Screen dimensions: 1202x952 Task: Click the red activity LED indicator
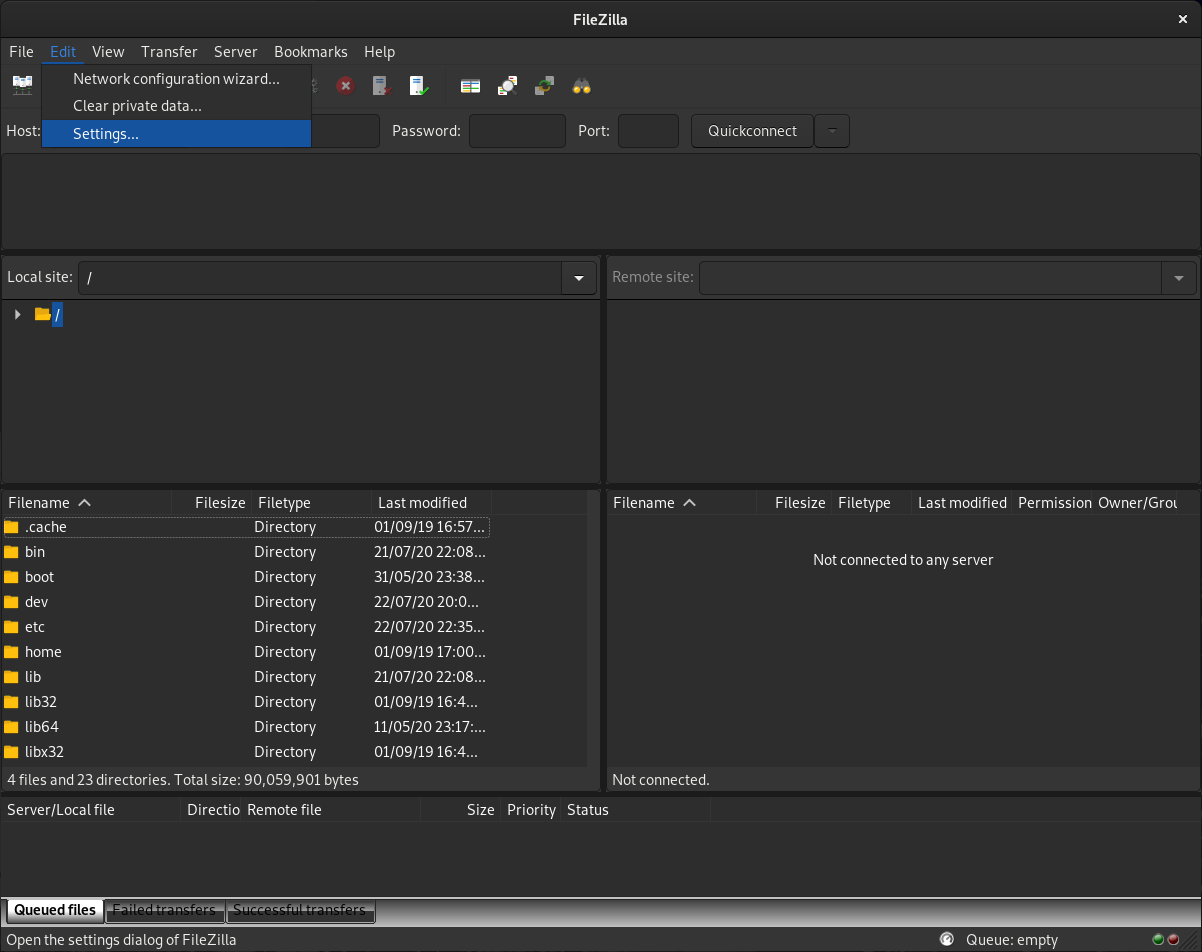[1173, 940]
